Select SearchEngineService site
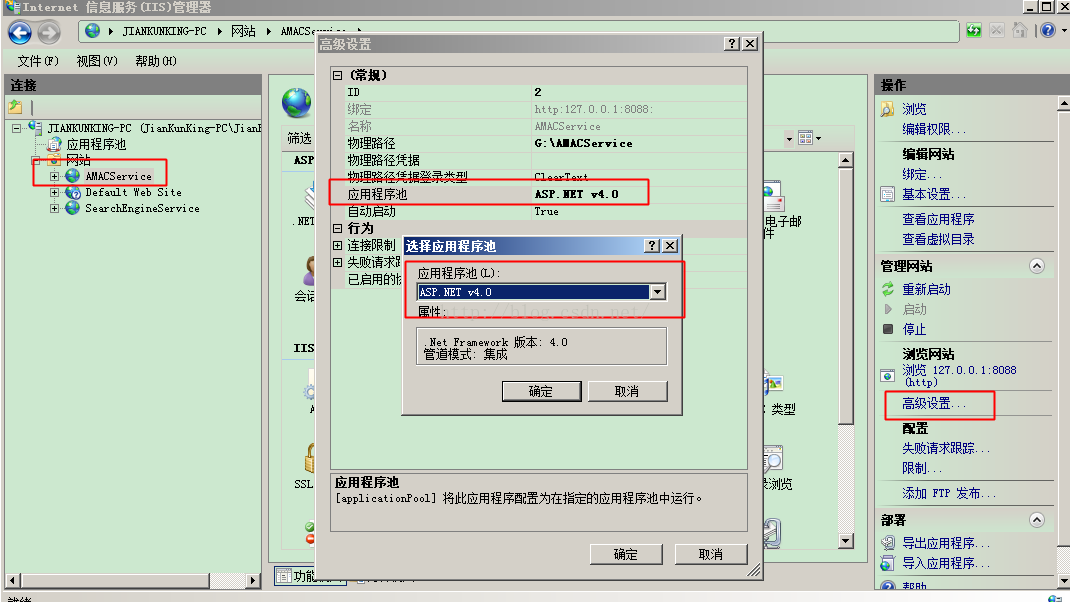1070x602 pixels. pos(142,208)
